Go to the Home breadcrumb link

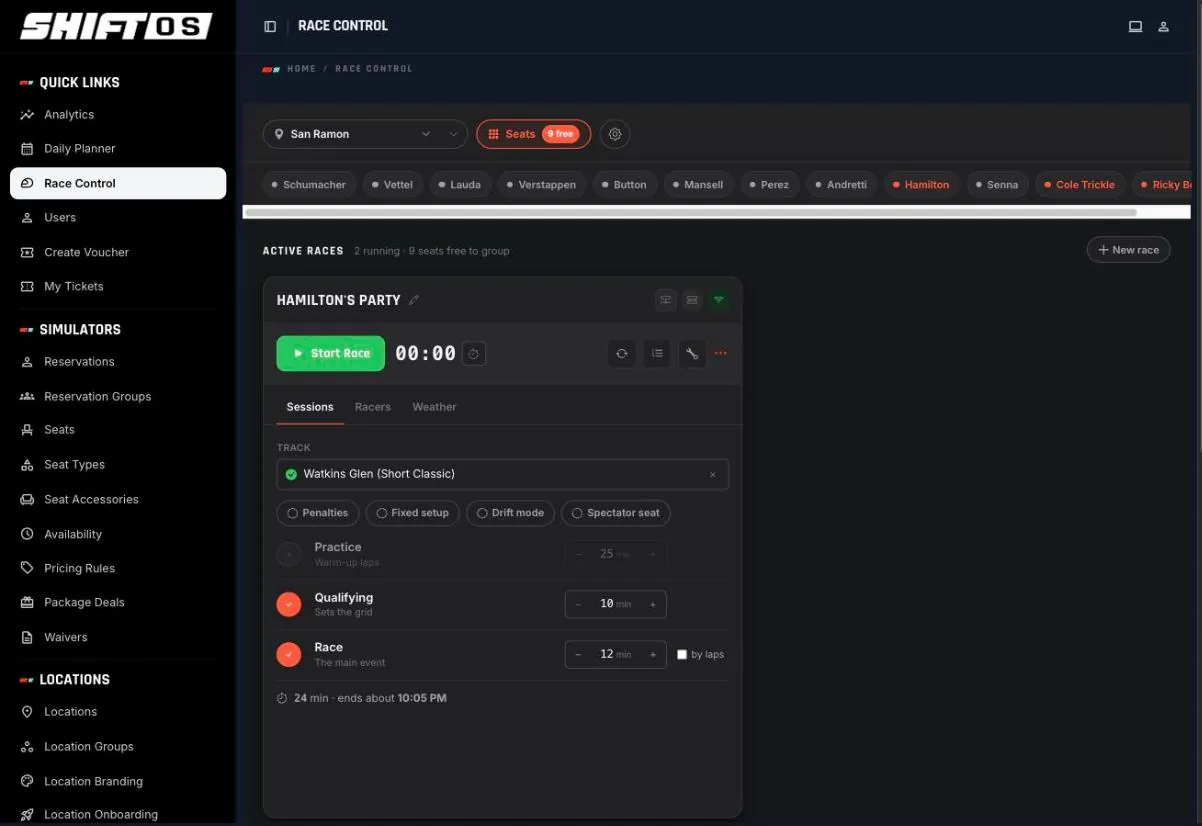pos(302,69)
